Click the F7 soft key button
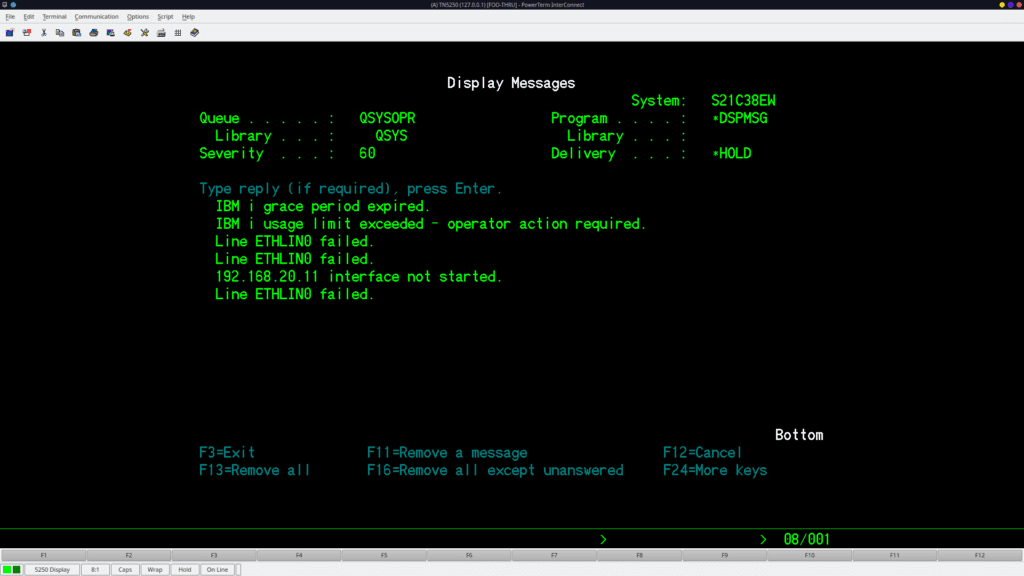1024x576 pixels. (554, 555)
